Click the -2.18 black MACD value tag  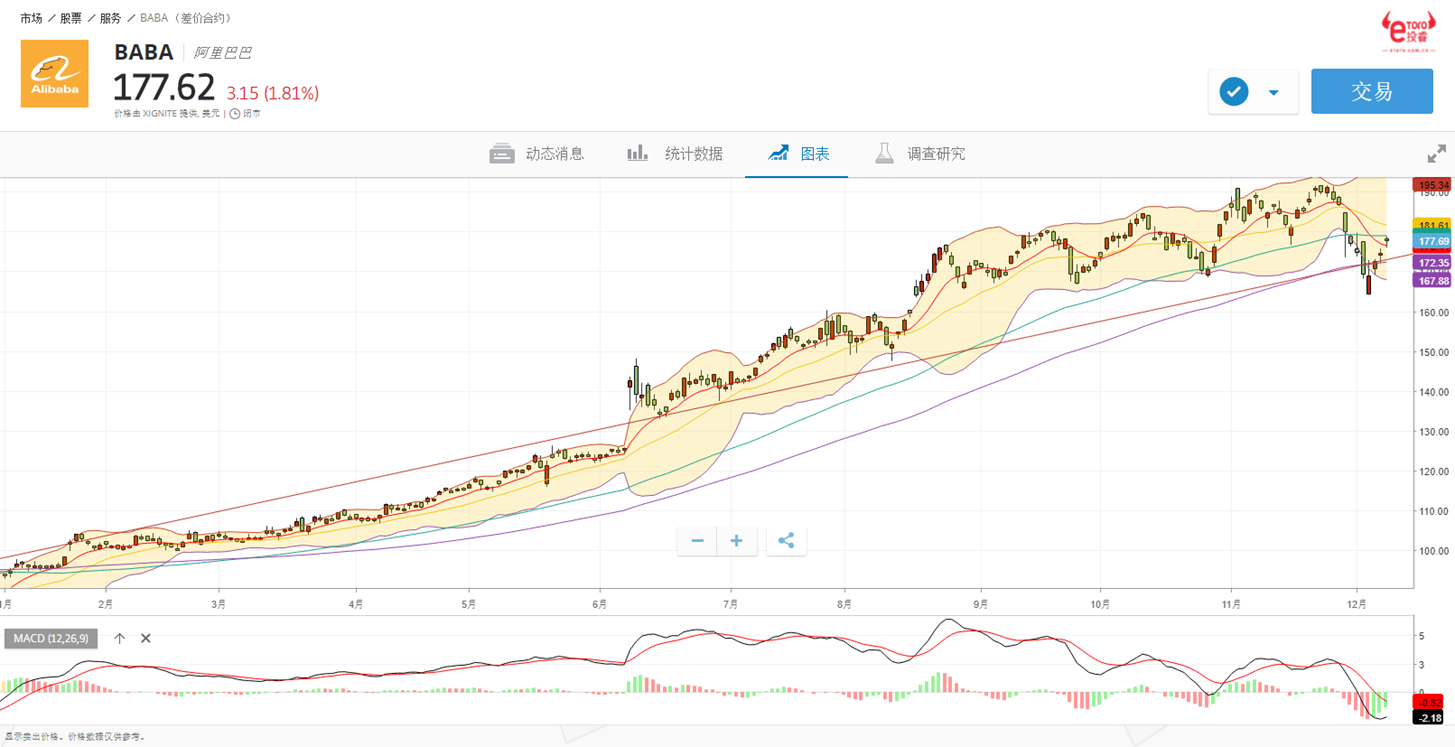(x=1428, y=718)
